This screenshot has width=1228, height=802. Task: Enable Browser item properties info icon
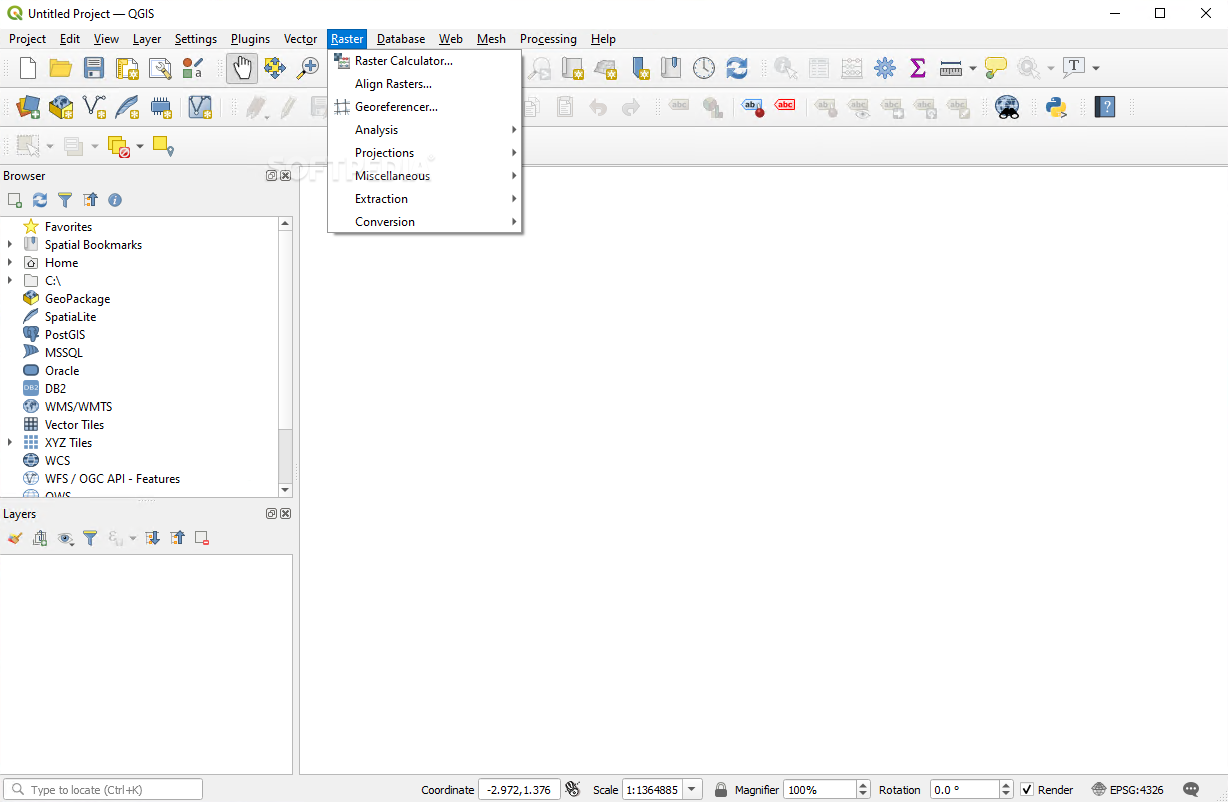click(x=115, y=200)
